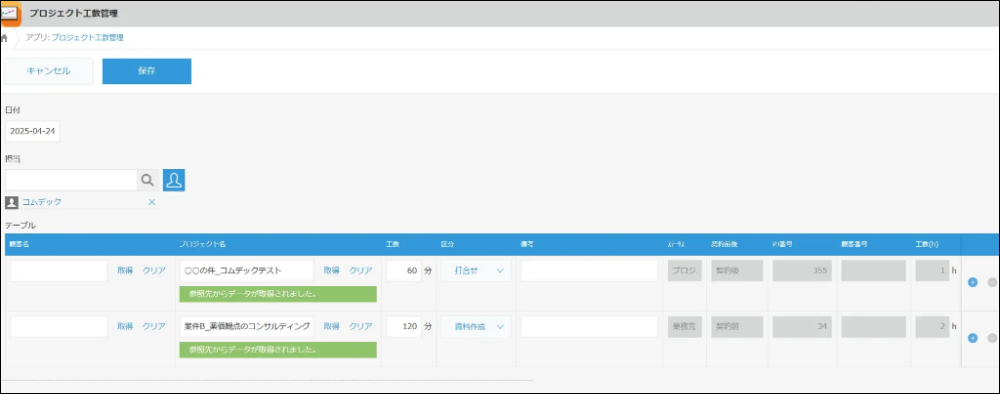Click the 60 分 man-hours input field
This screenshot has height=394, width=1000.
point(404,270)
